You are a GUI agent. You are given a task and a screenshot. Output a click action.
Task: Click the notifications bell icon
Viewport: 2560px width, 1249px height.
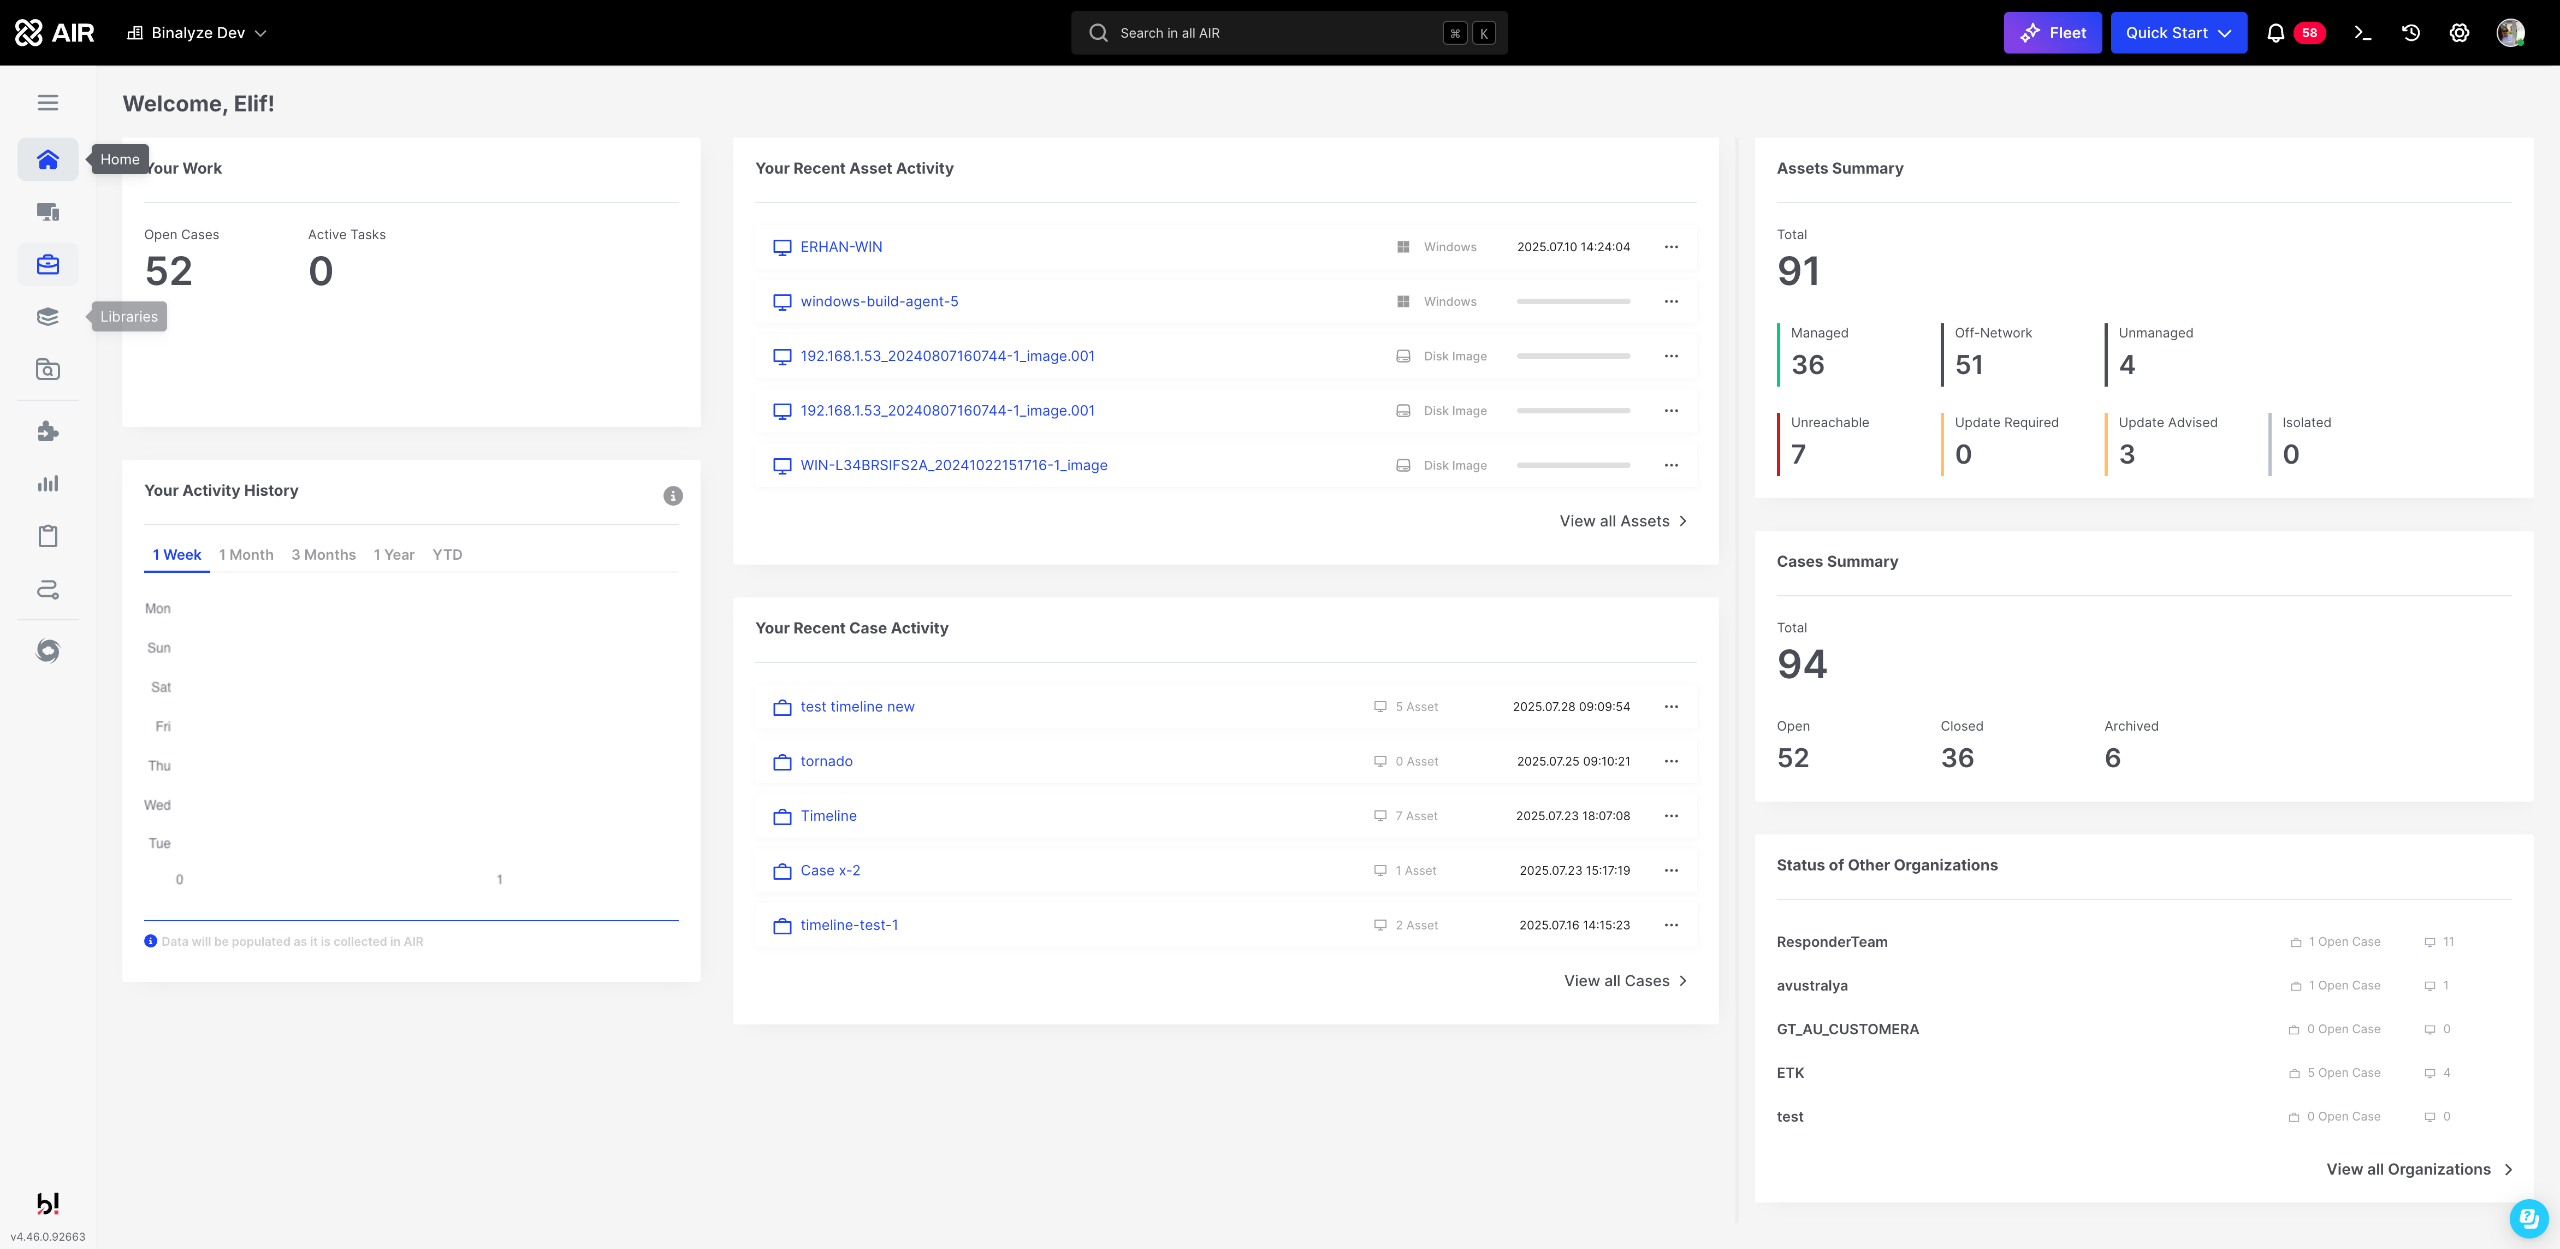tap(2275, 33)
